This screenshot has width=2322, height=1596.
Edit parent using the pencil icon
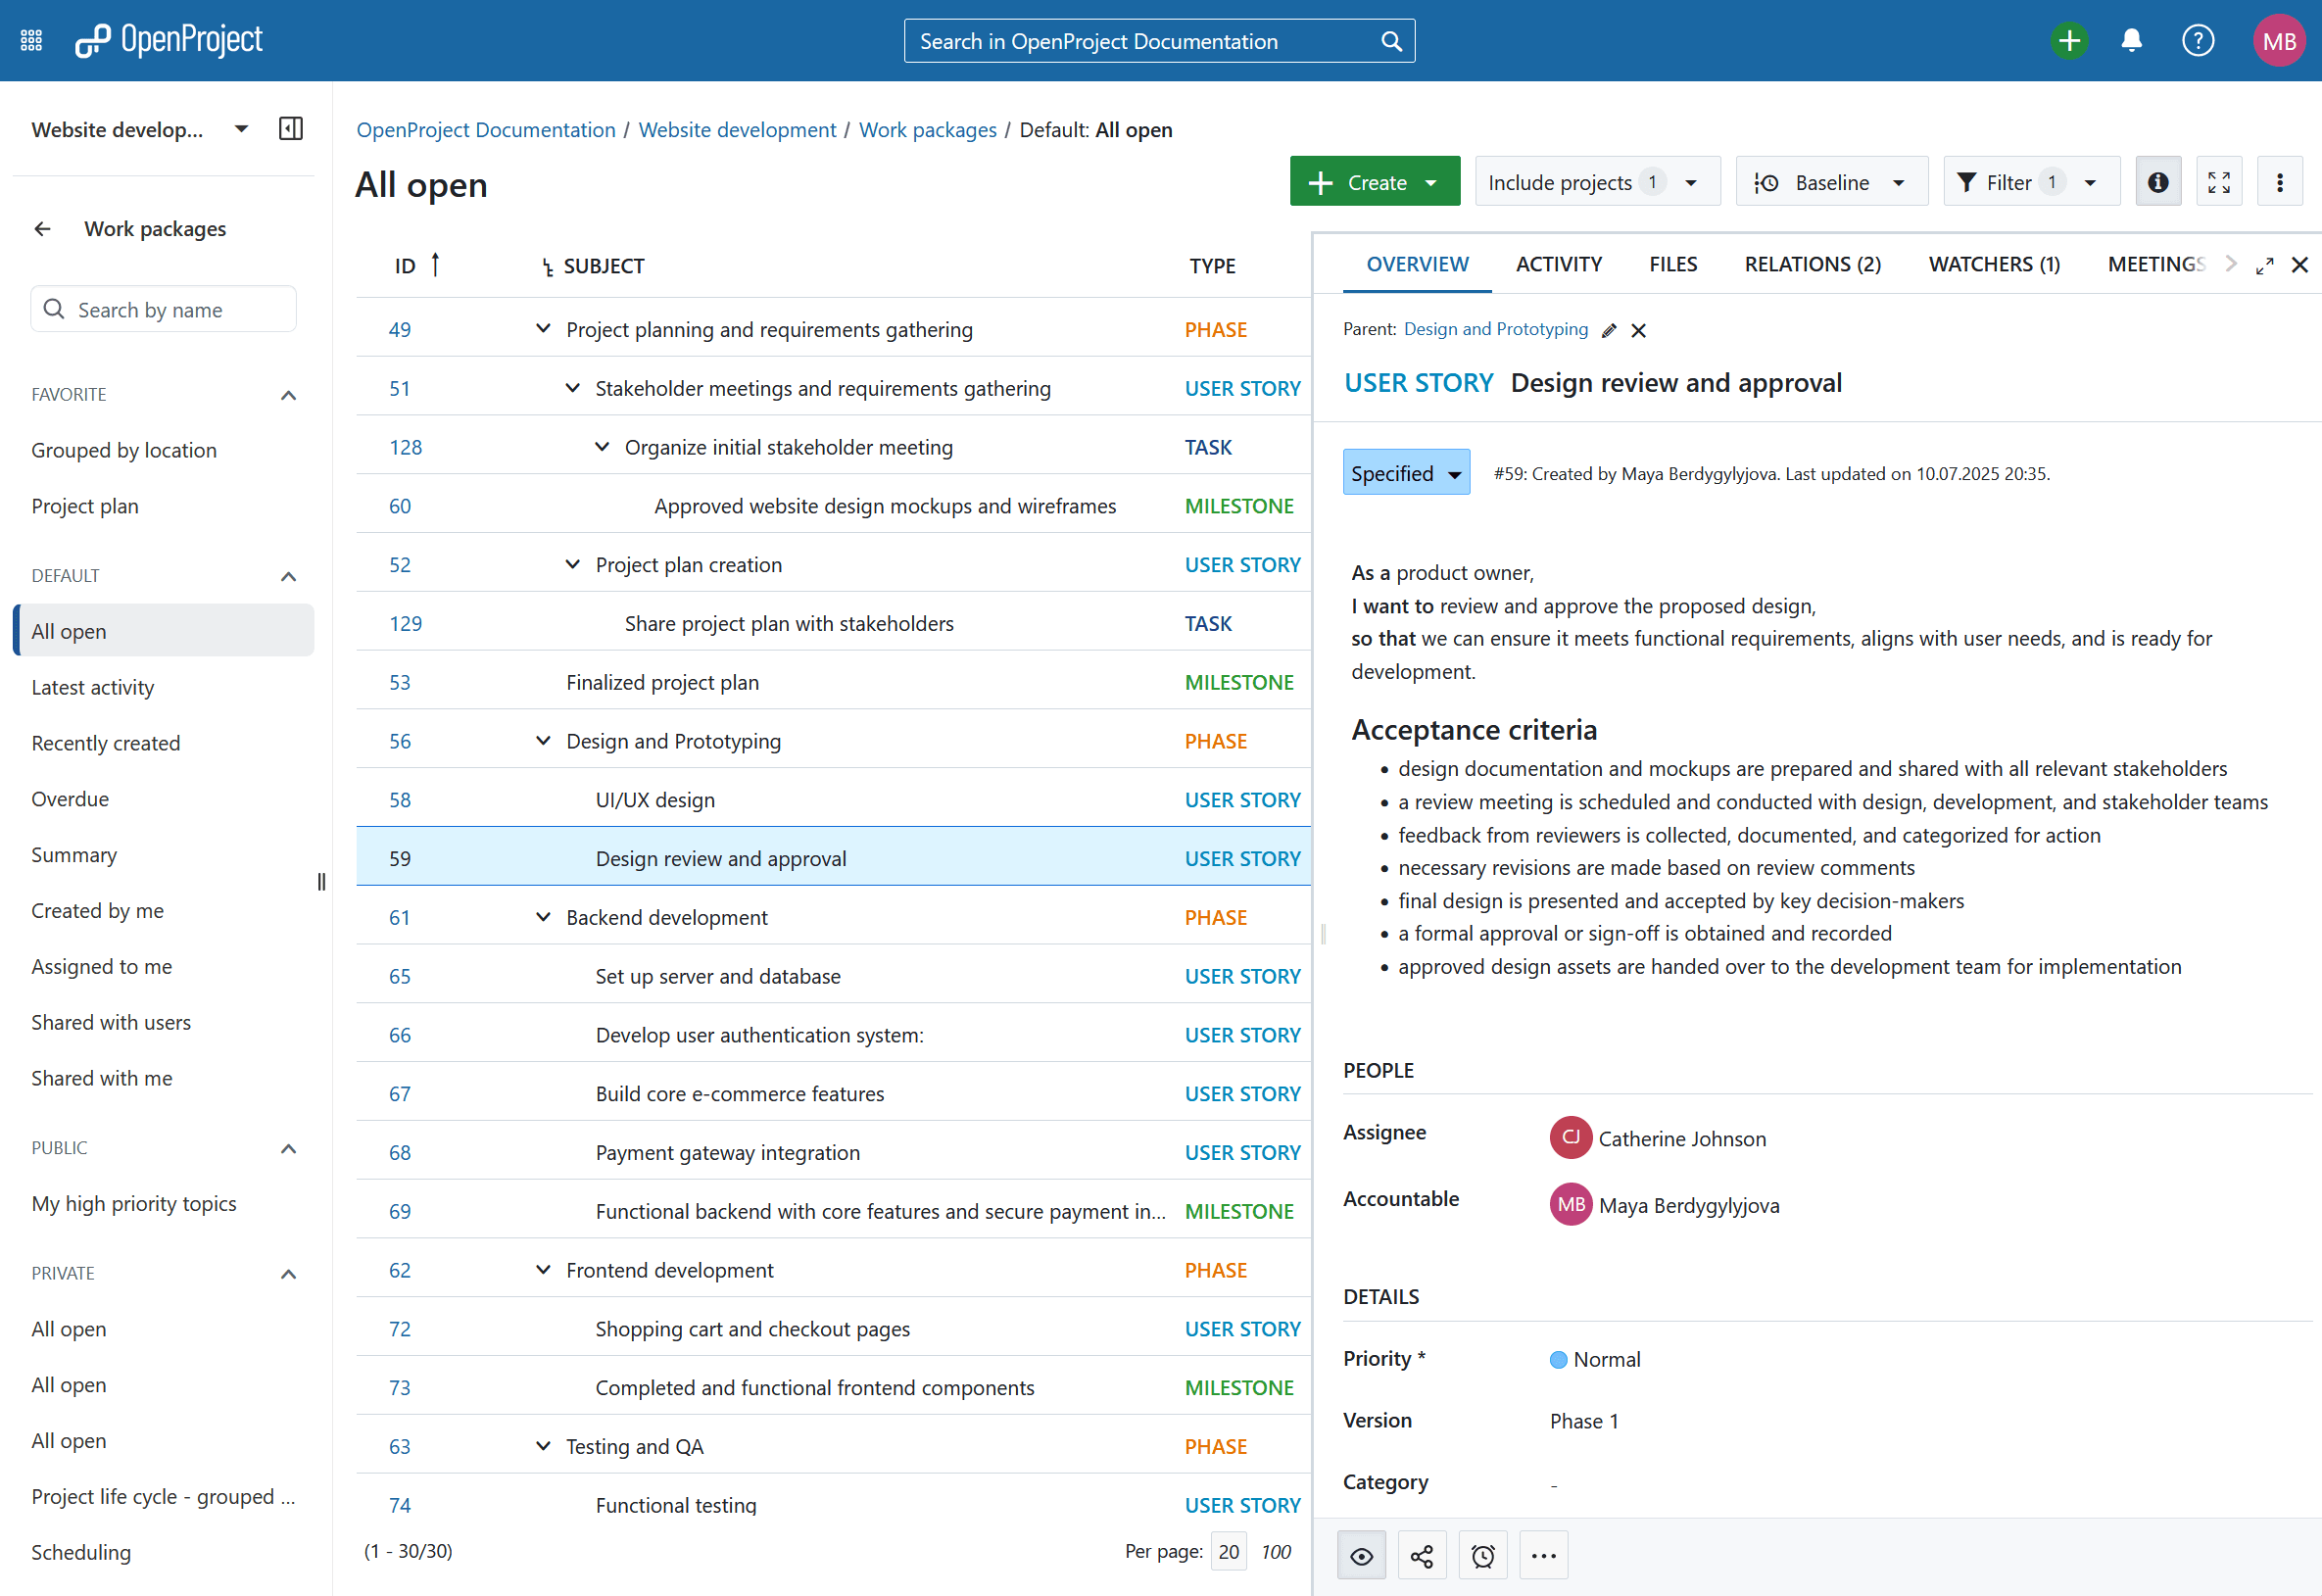(1609, 331)
